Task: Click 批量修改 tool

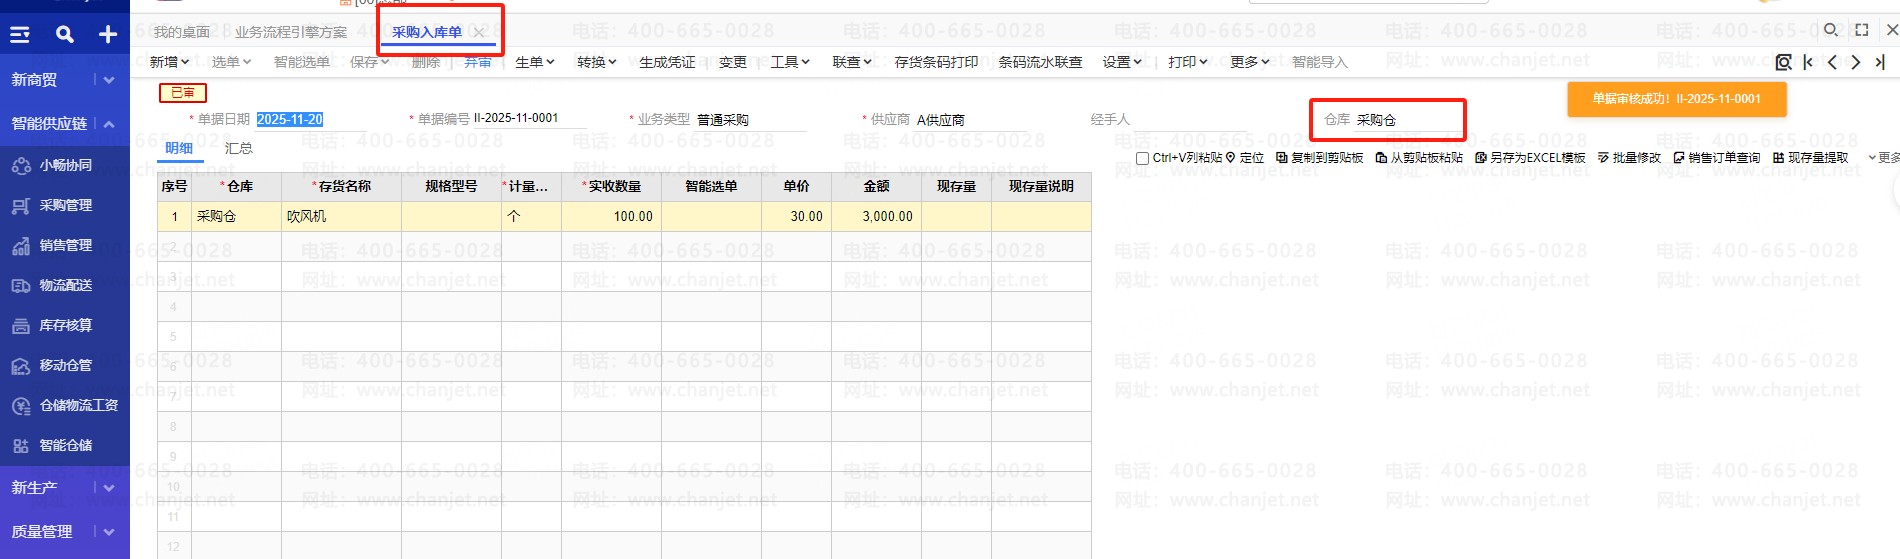Action: pos(1629,158)
